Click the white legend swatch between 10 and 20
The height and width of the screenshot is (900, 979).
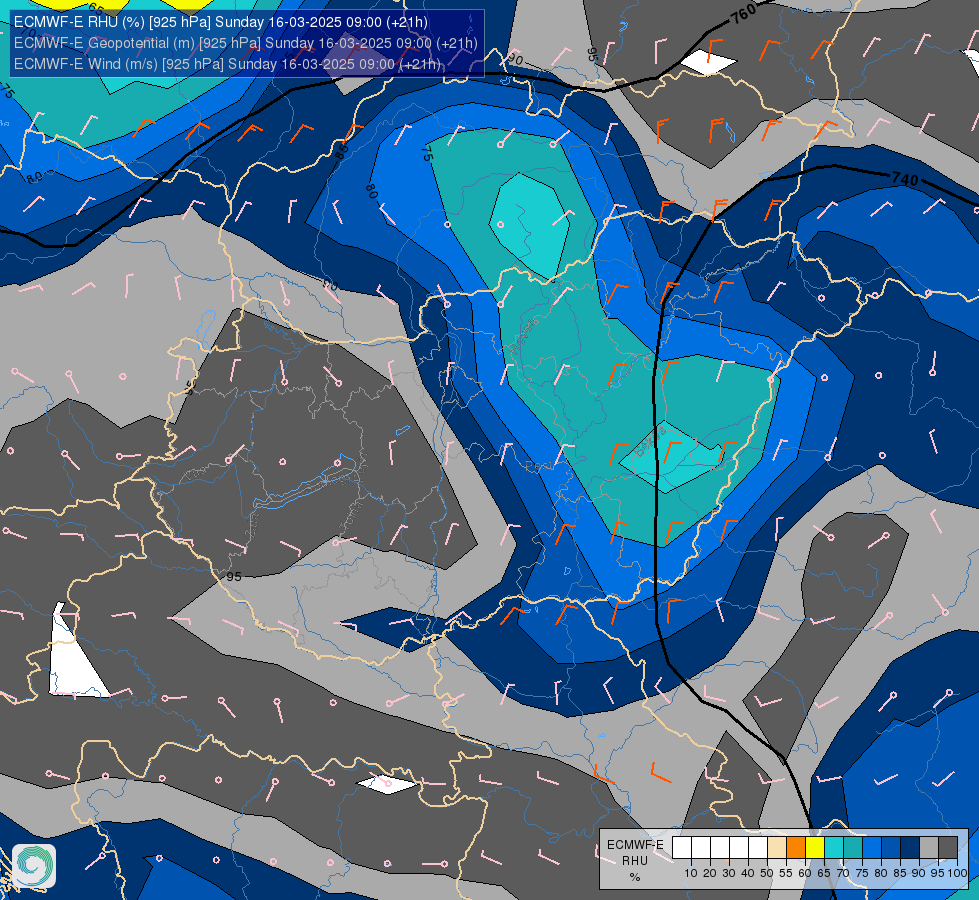(x=701, y=848)
